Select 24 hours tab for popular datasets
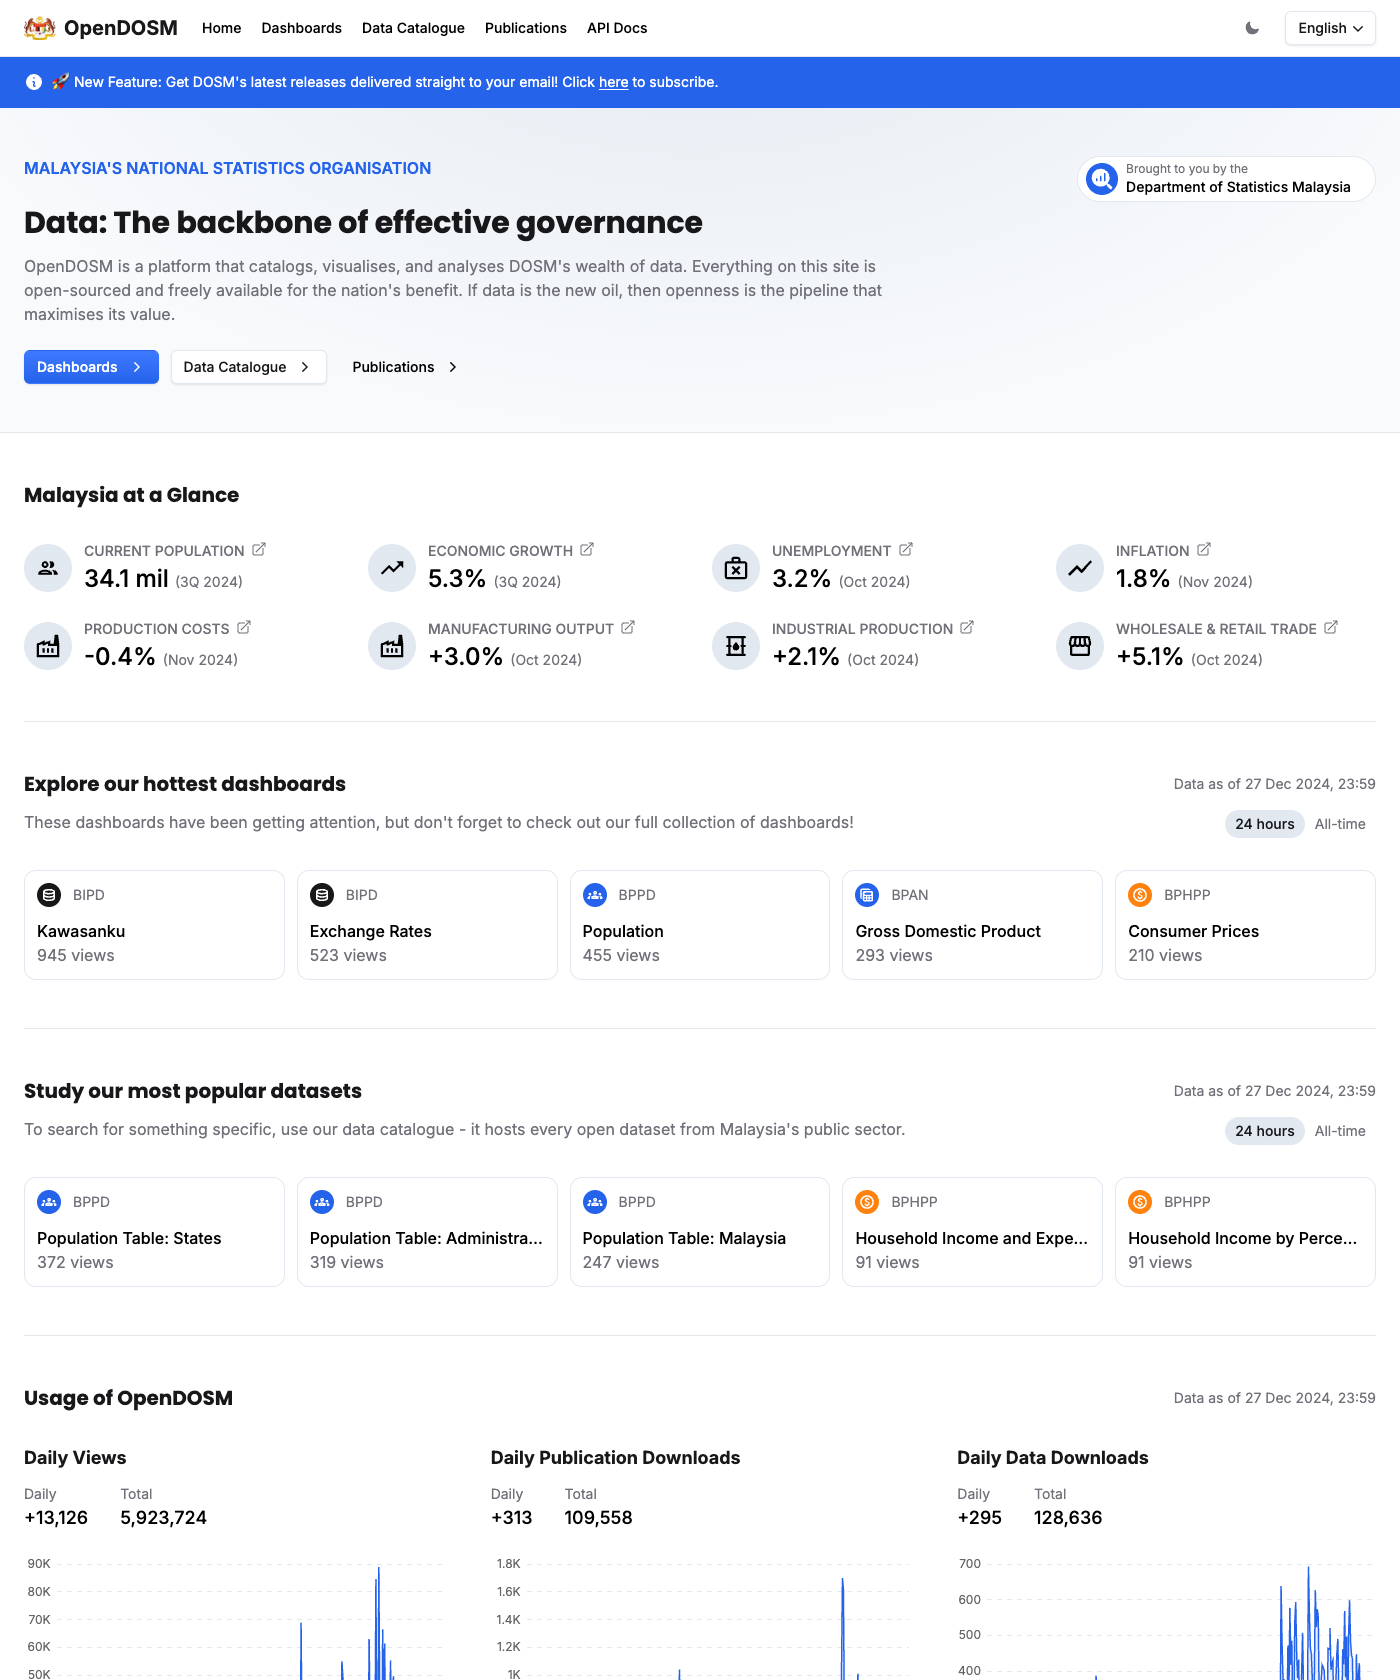1400x1680 pixels. click(1264, 1131)
